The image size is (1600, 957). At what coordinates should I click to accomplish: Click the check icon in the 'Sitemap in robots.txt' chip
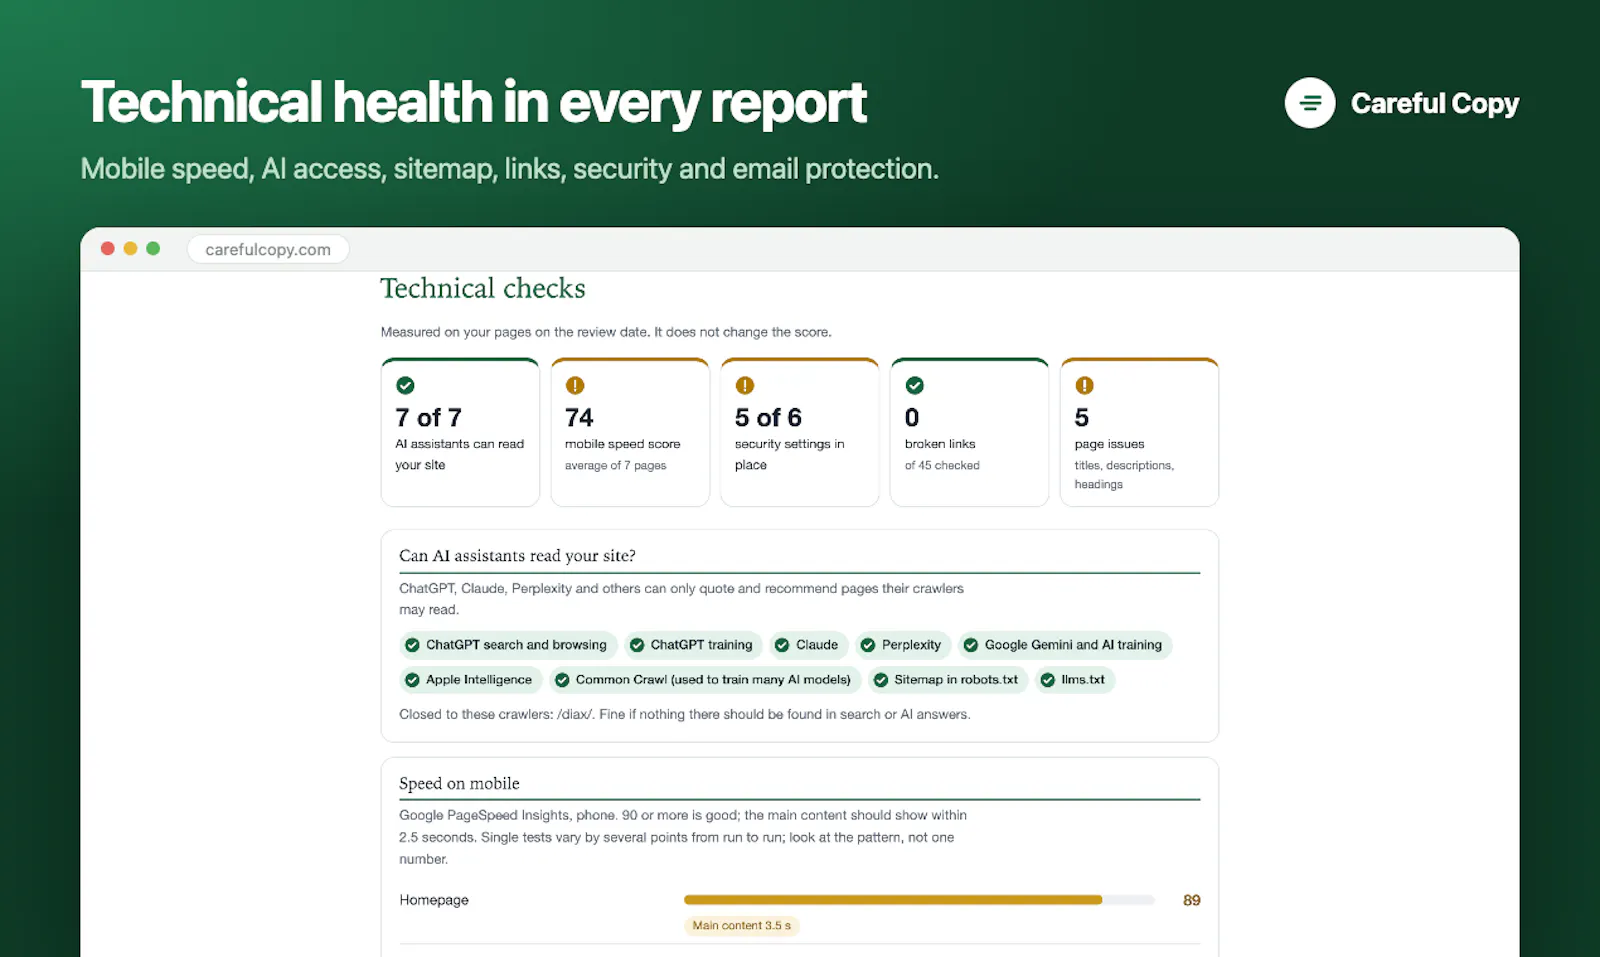pos(881,680)
